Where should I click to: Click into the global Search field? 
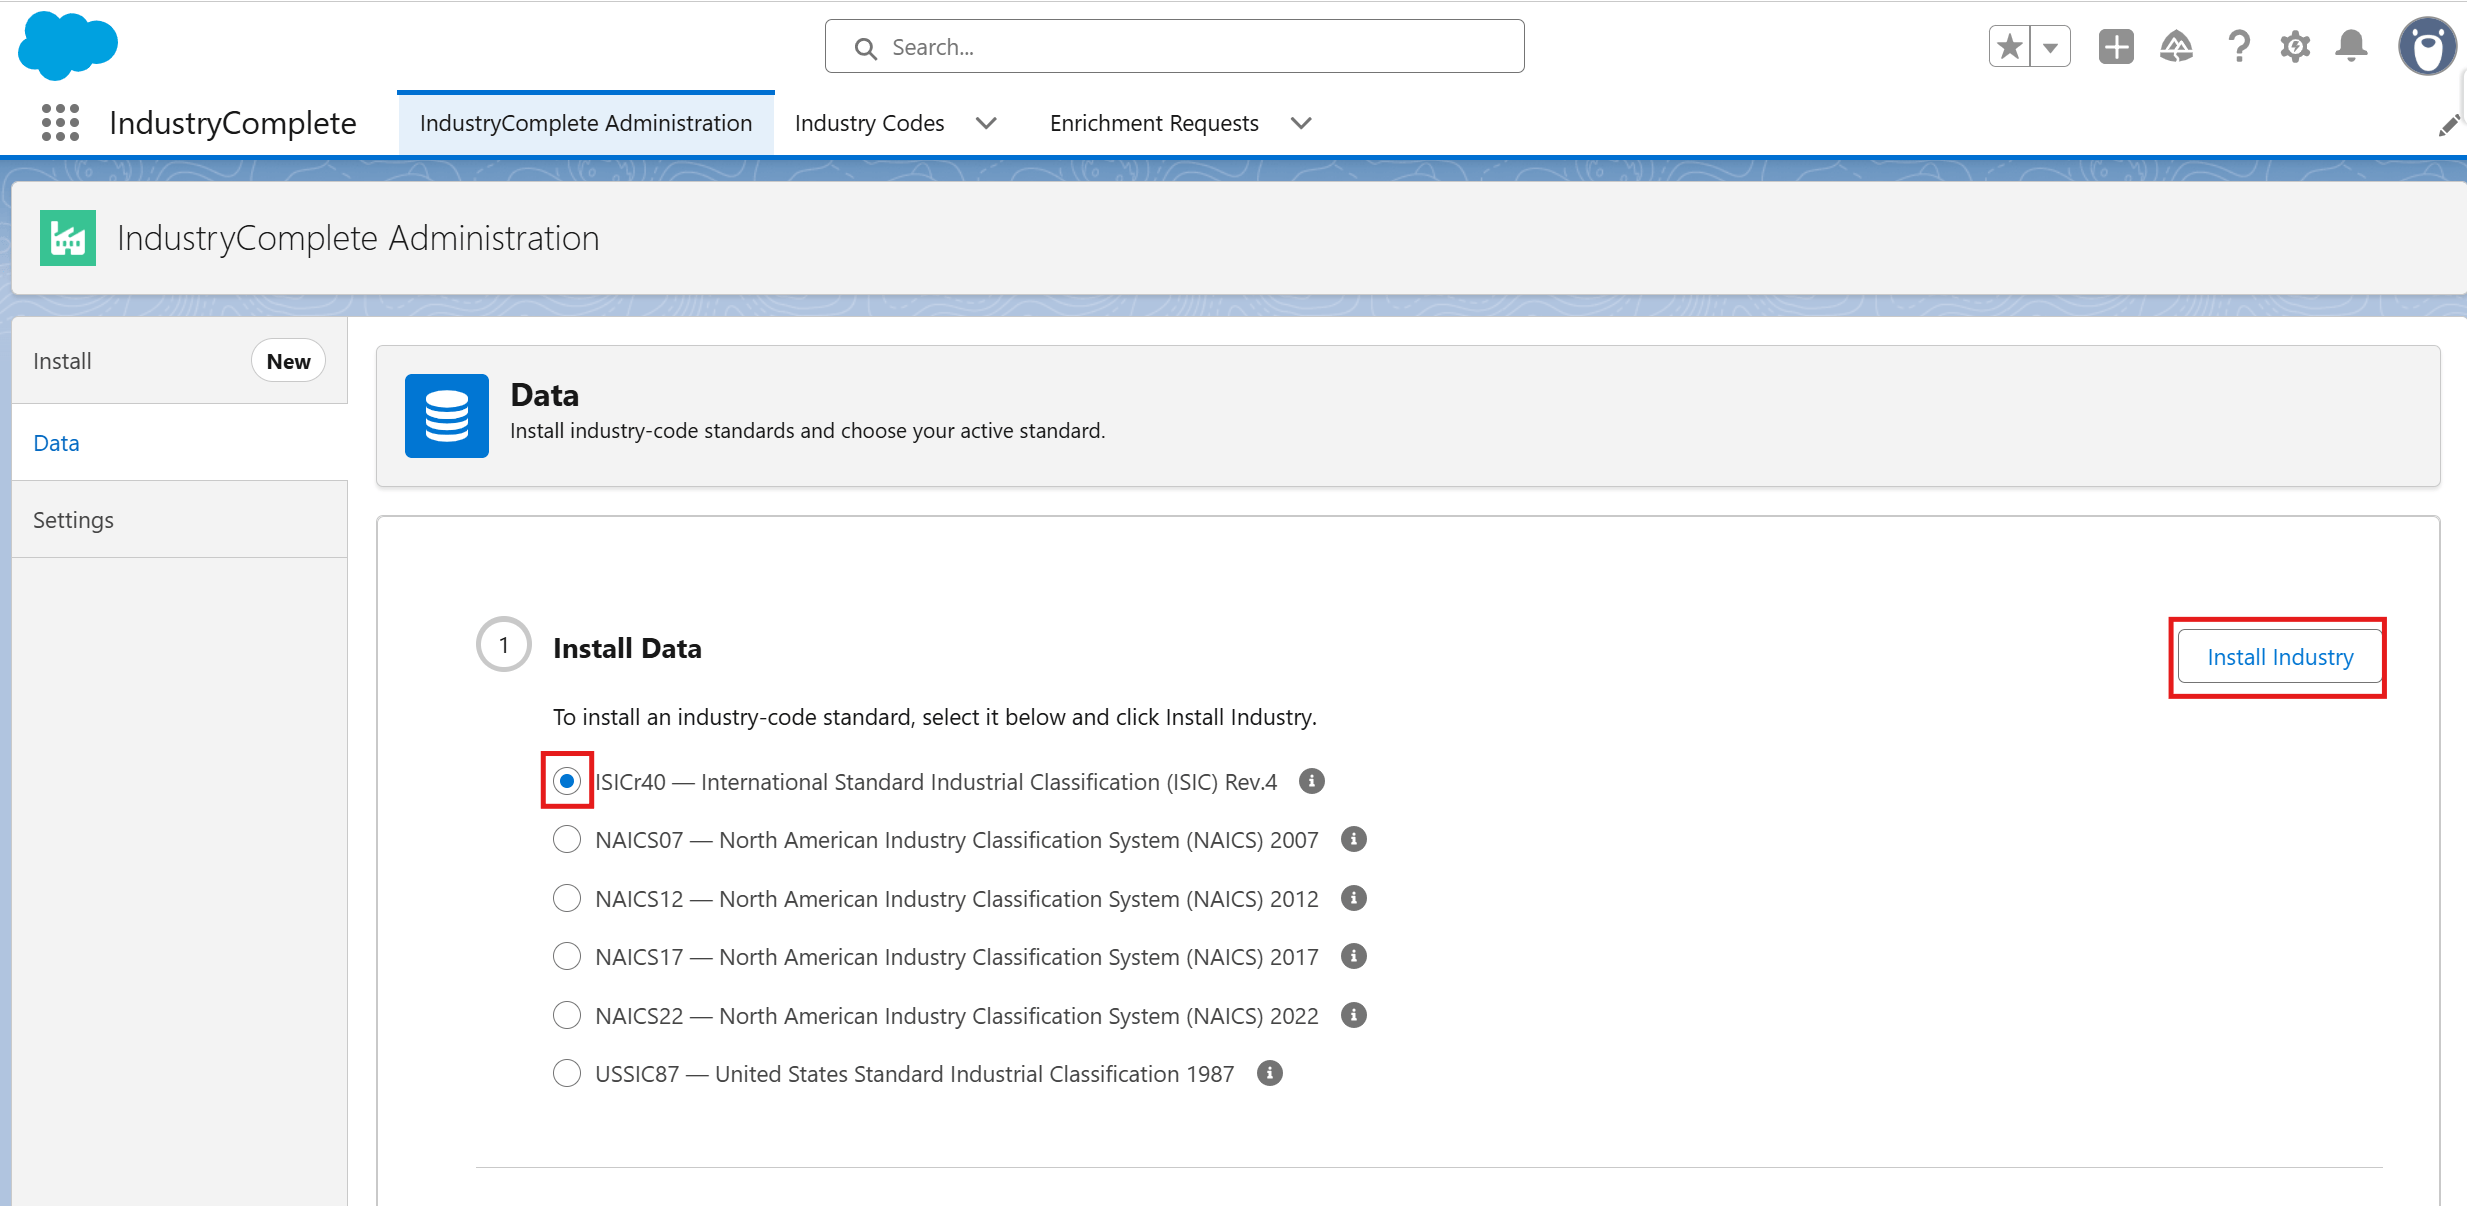coord(1175,47)
